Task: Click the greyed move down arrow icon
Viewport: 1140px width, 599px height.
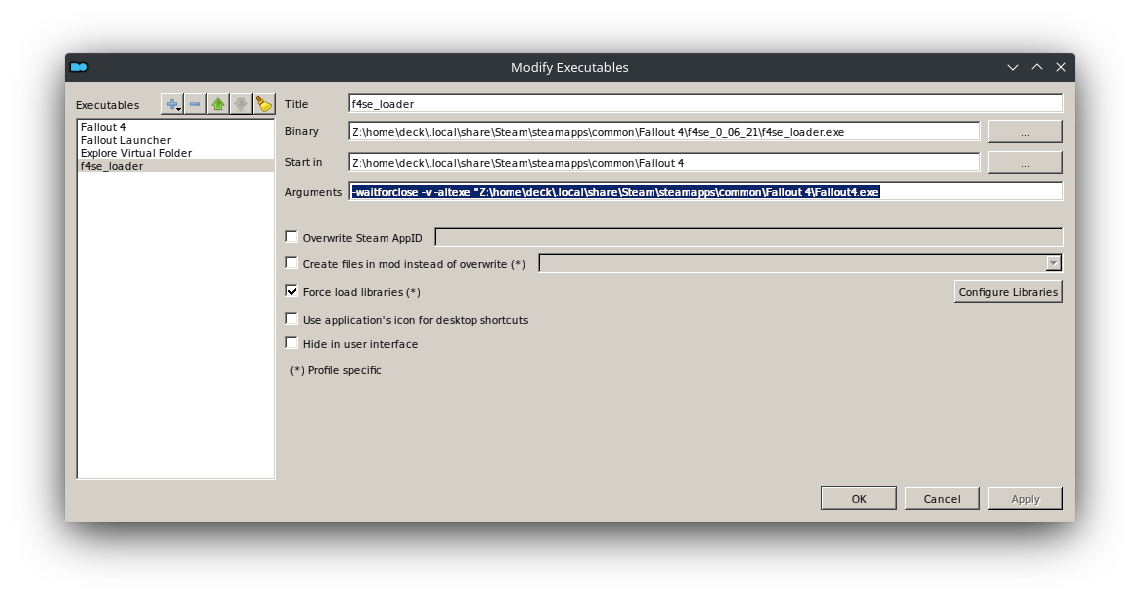Action: pos(241,105)
